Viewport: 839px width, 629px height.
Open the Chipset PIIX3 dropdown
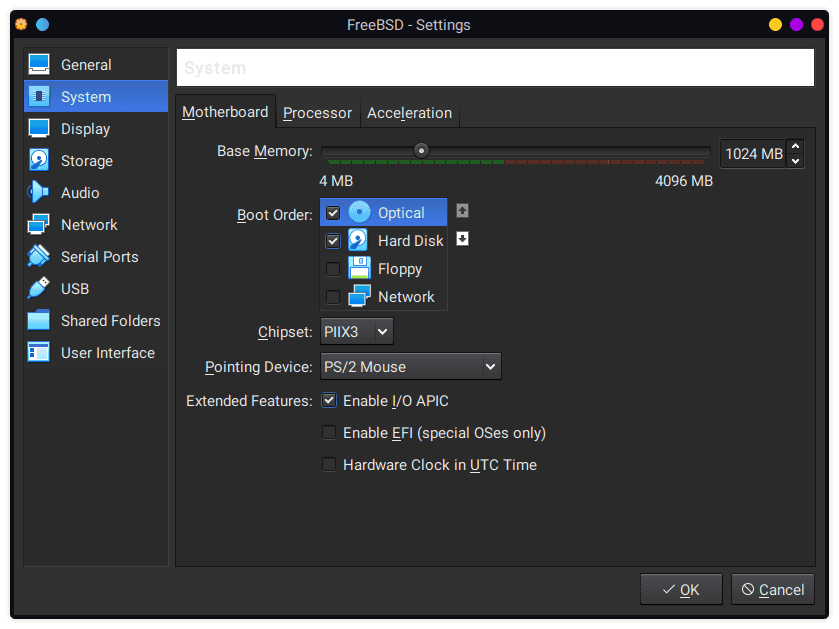coord(357,332)
